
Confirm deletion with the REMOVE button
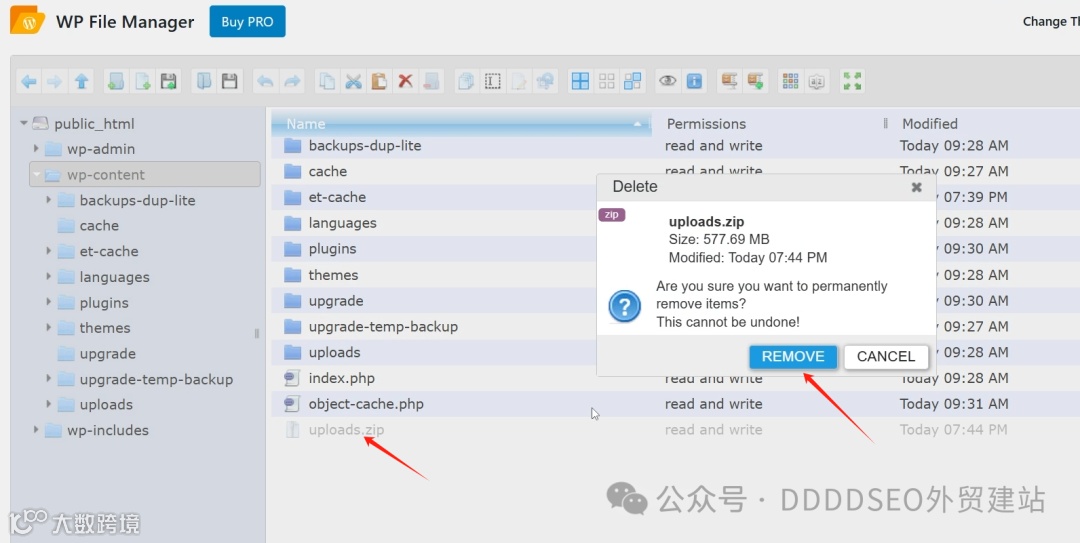[793, 356]
